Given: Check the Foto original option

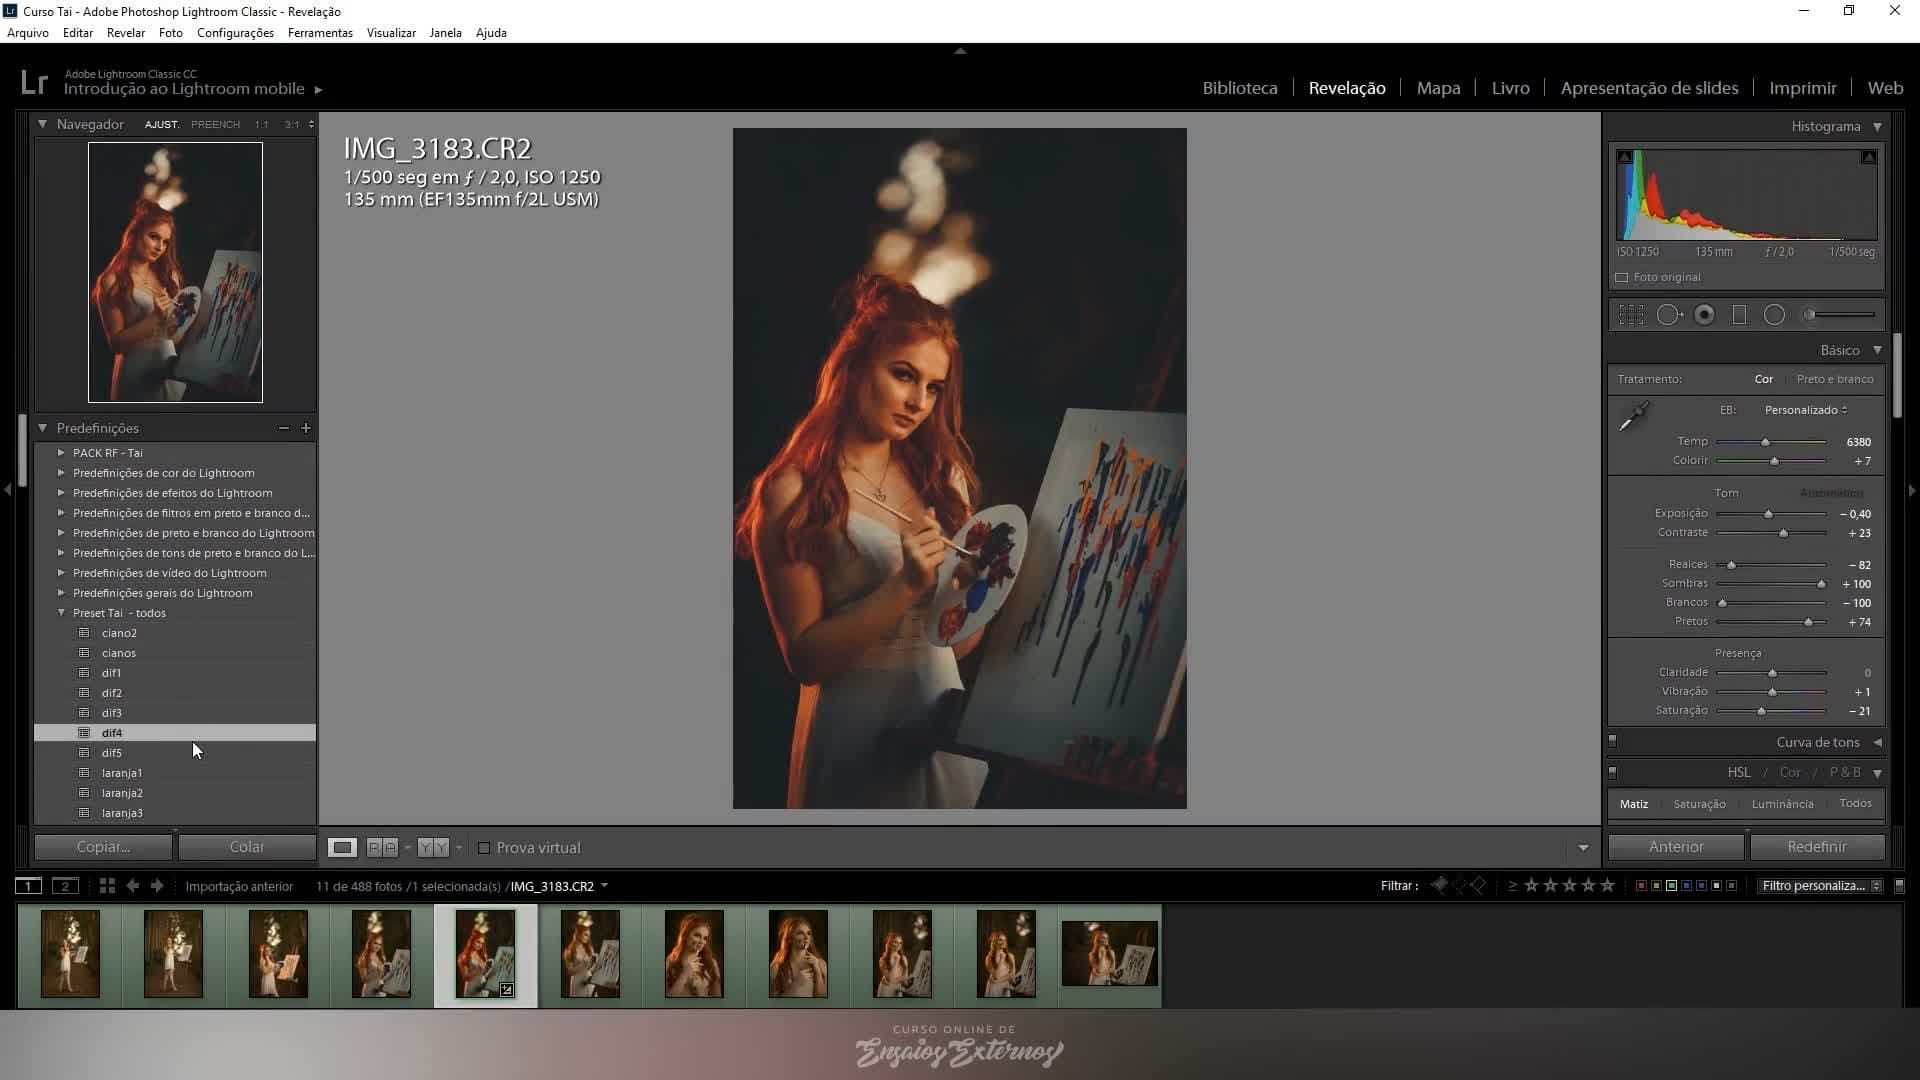Looking at the screenshot, I should point(1622,278).
